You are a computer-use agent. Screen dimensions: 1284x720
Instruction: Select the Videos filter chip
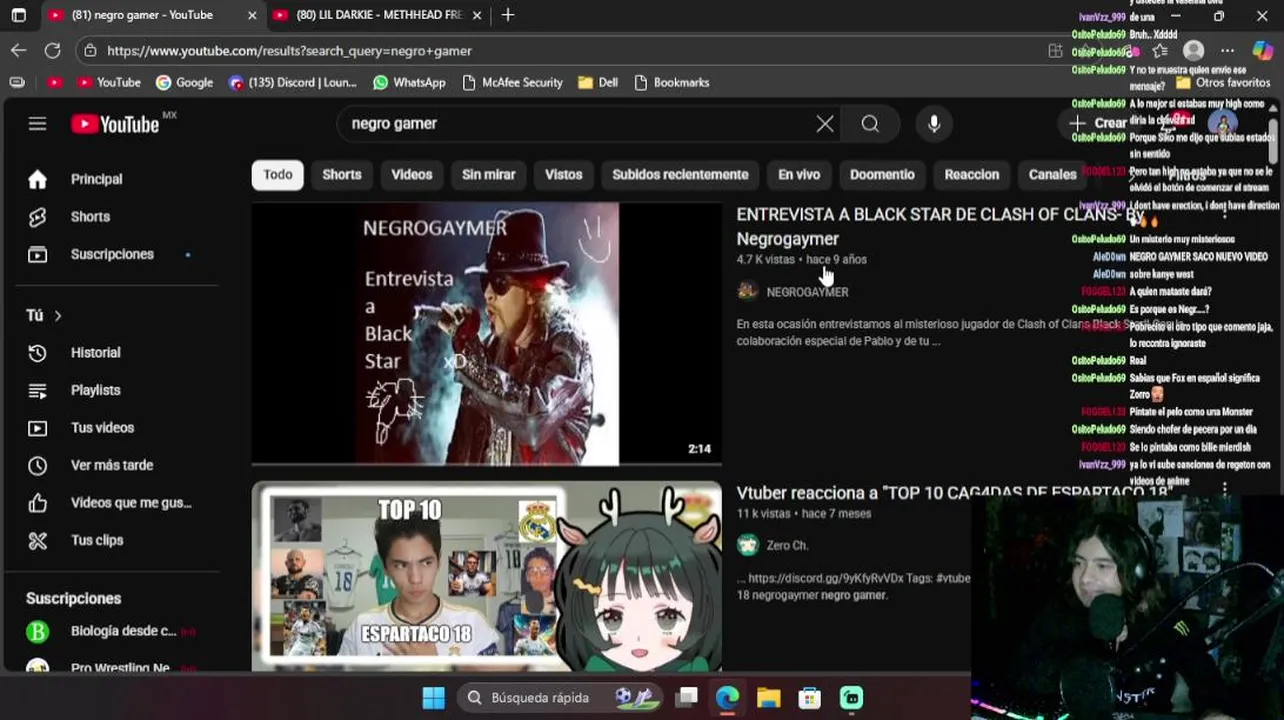click(412, 174)
